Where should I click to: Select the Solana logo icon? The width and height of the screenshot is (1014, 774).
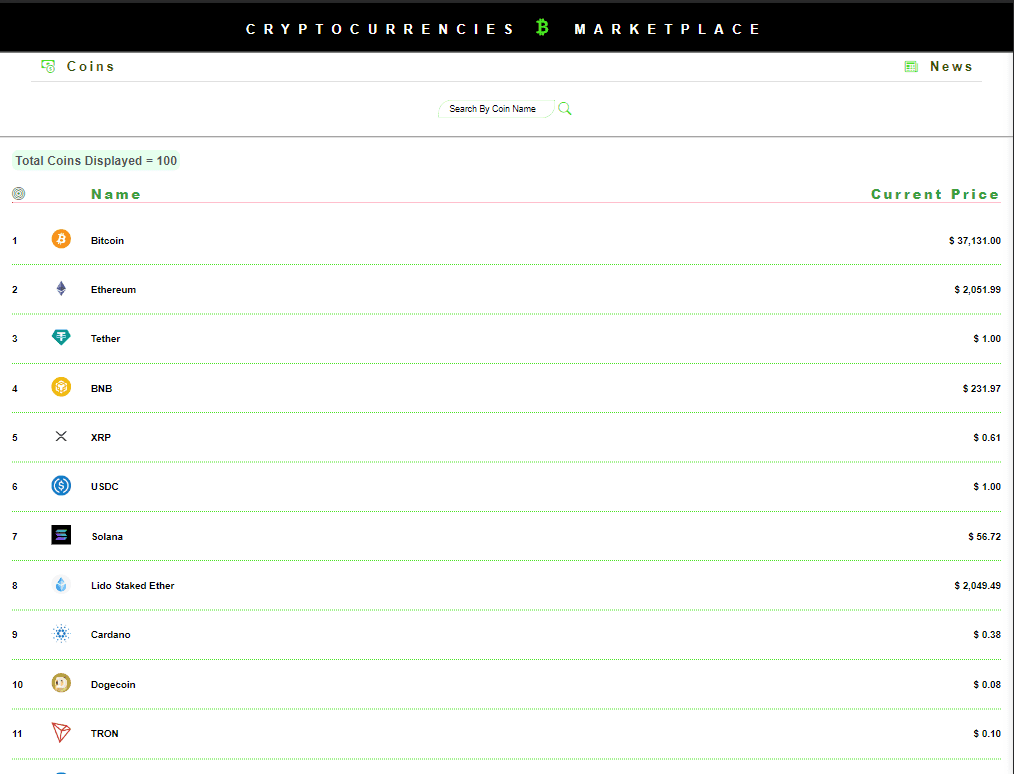point(61,535)
